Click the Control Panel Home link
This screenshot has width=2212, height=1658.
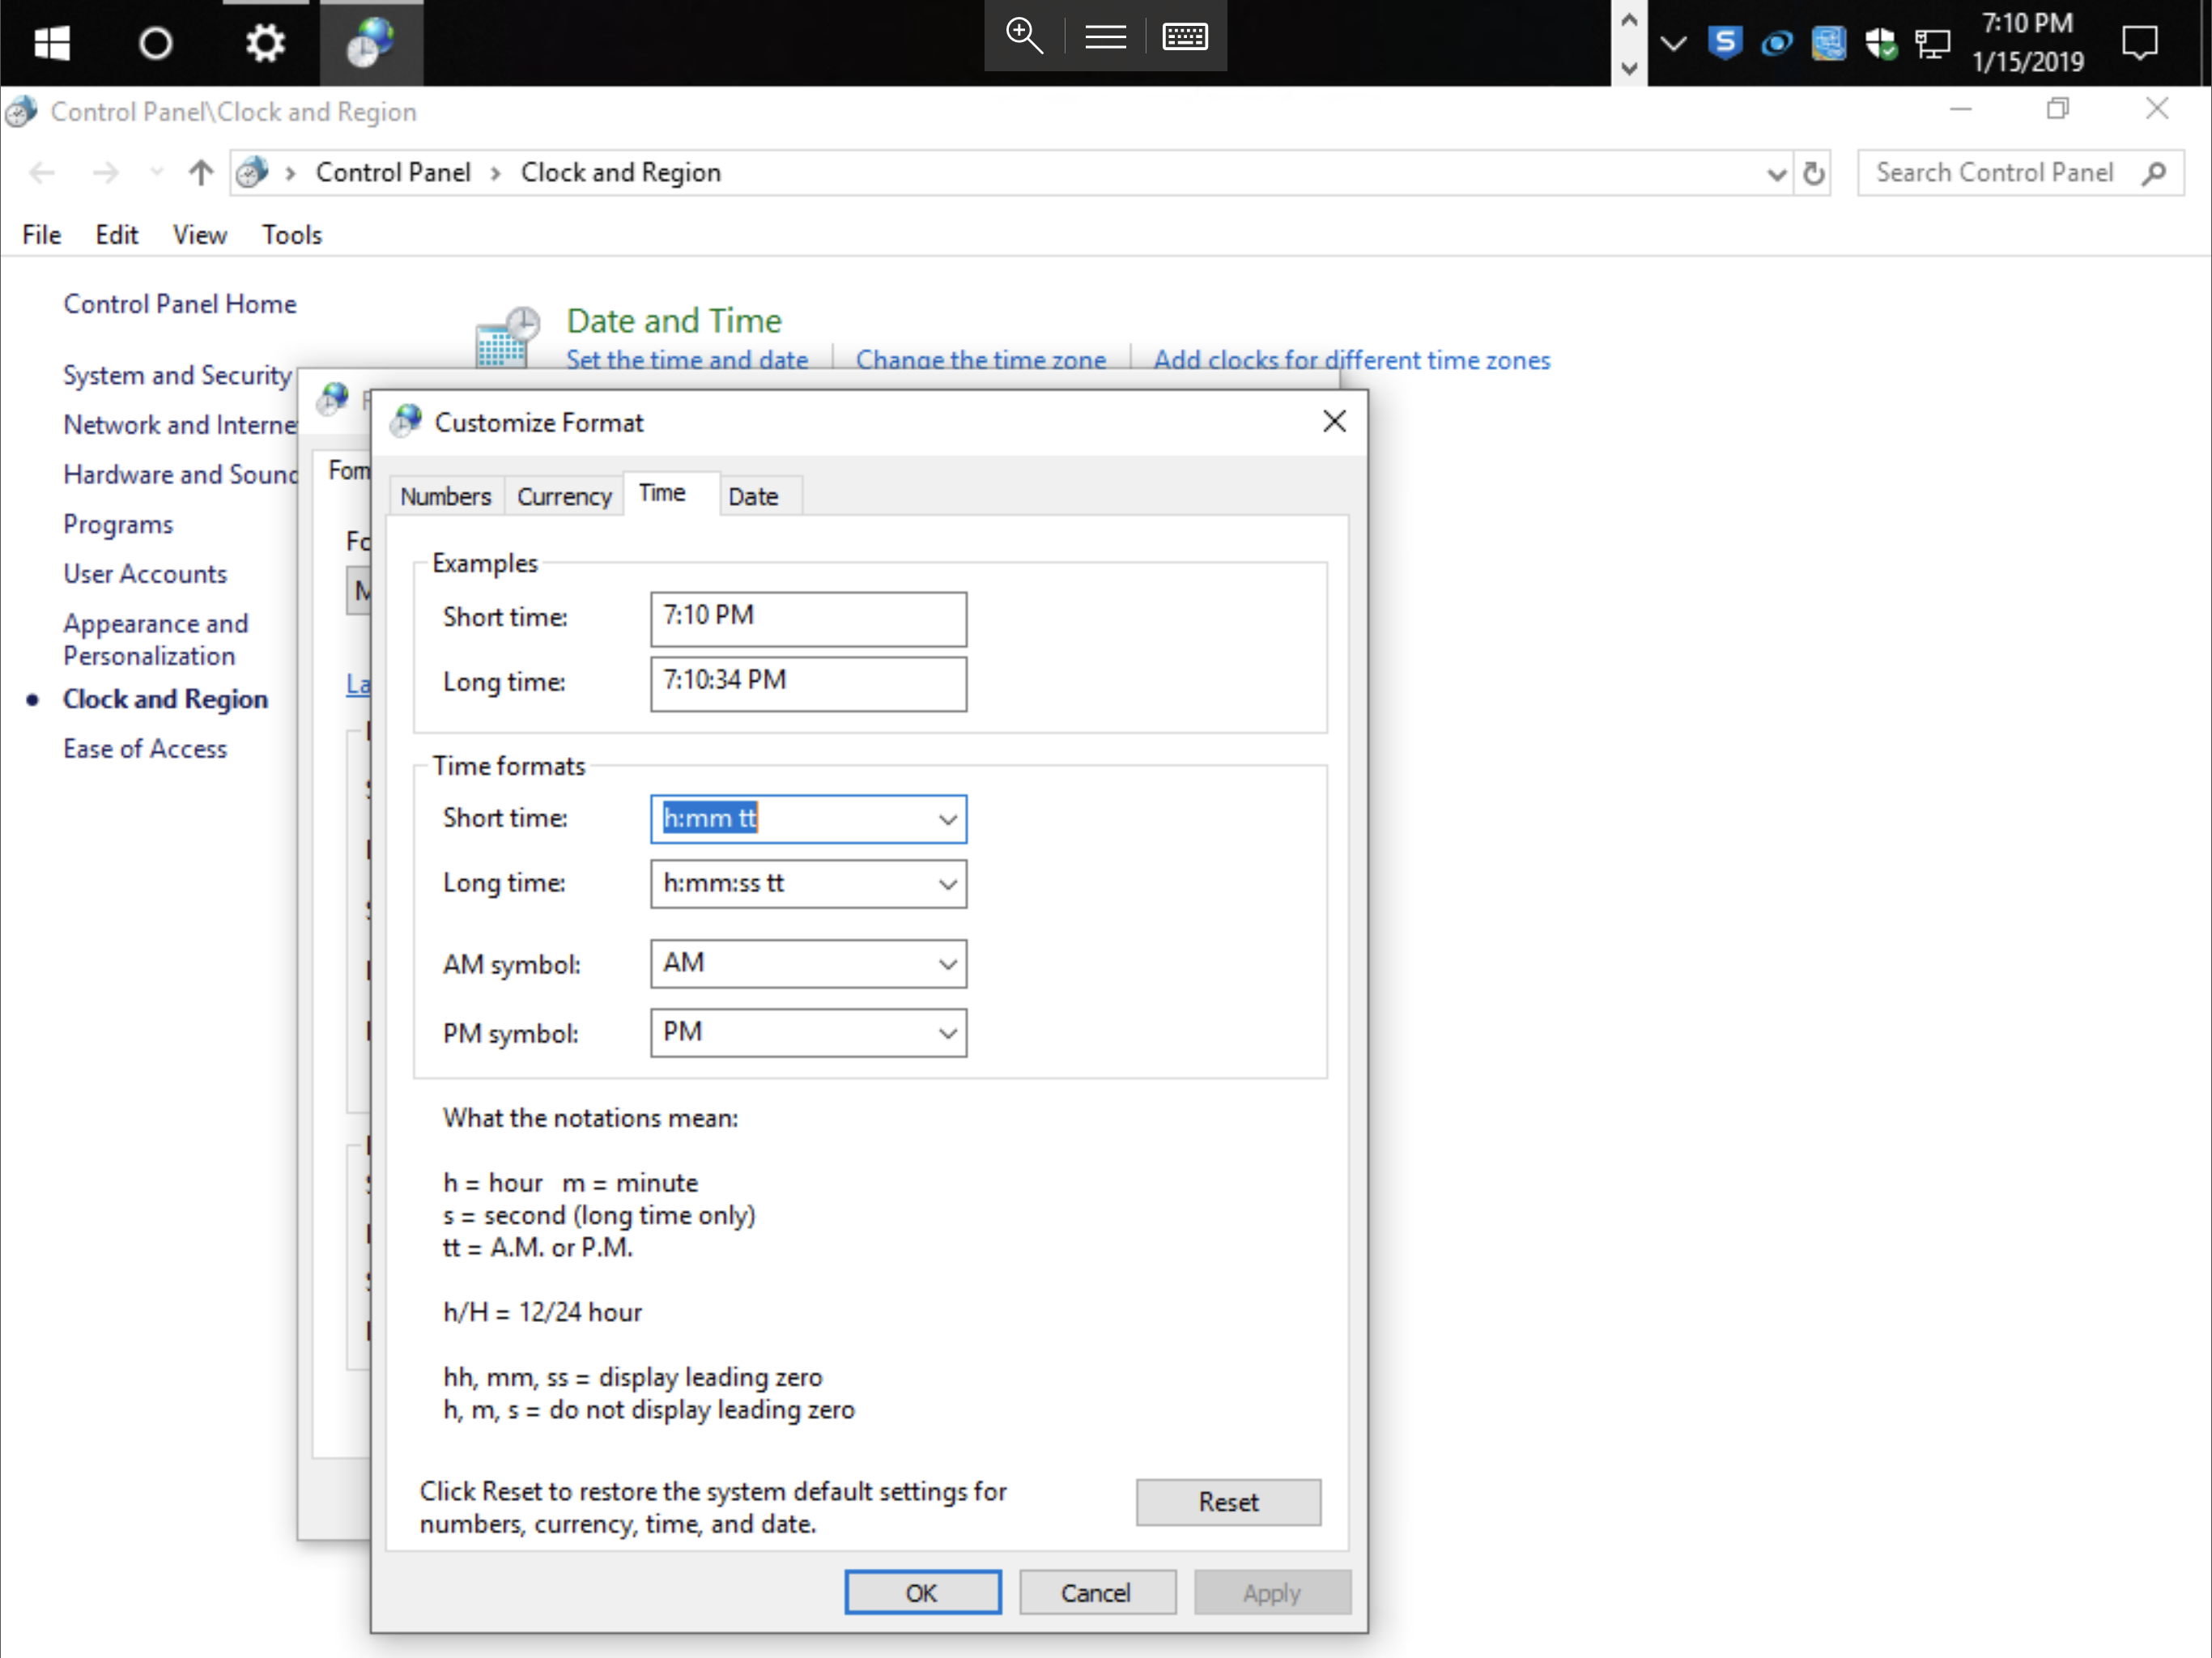tap(180, 303)
